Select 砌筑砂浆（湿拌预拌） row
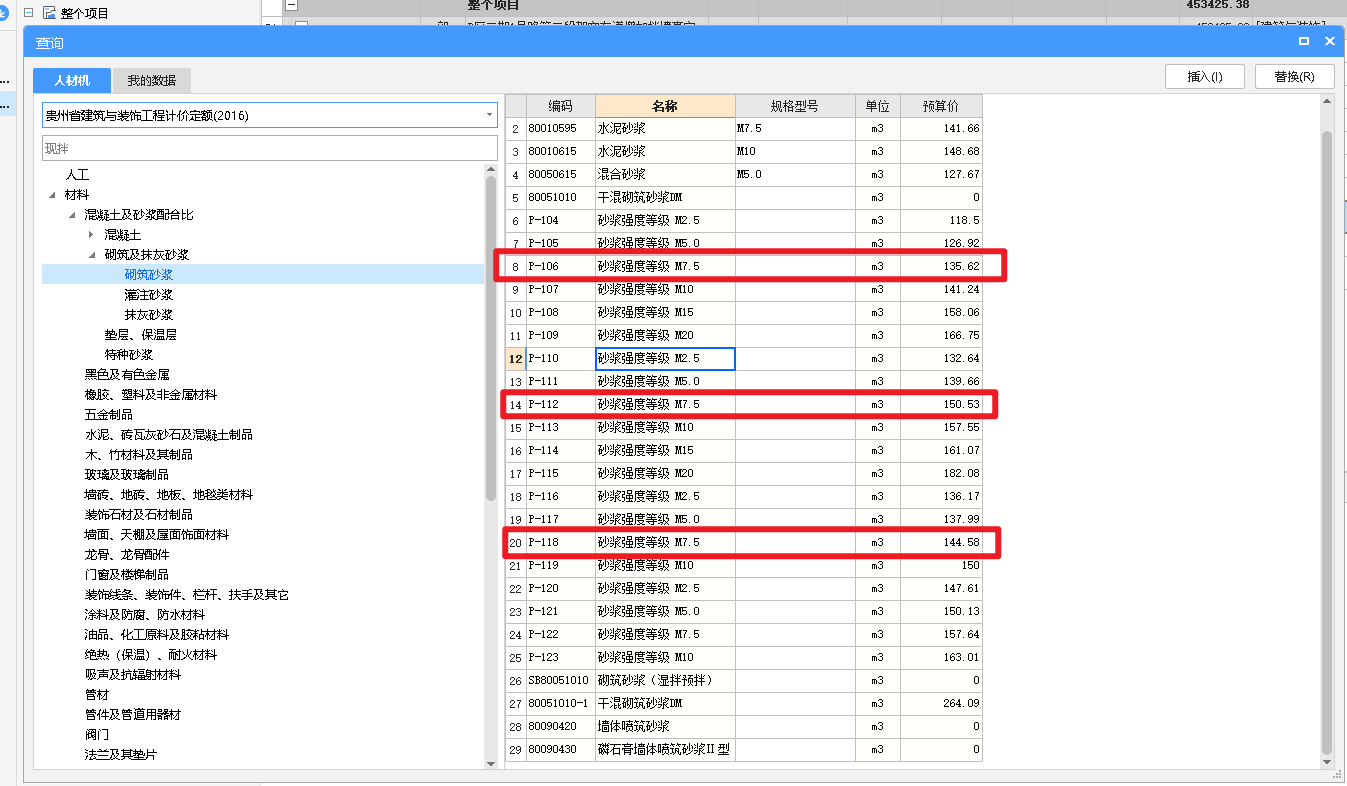Image resolution: width=1347 pixels, height=786 pixels. (x=744, y=681)
